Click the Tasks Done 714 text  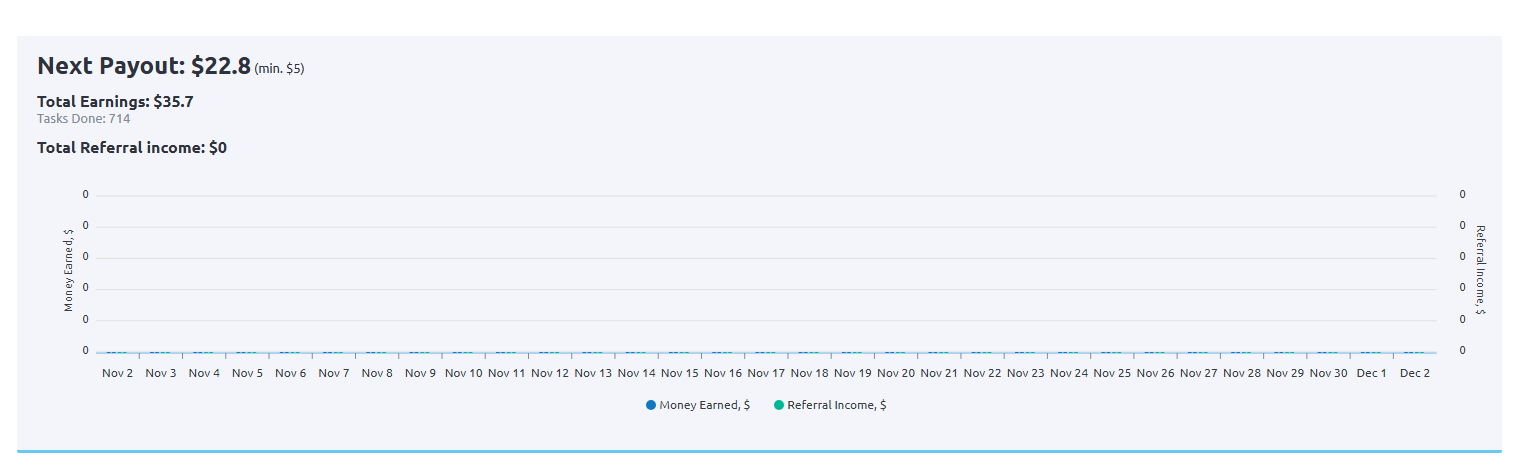click(x=83, y=118)
